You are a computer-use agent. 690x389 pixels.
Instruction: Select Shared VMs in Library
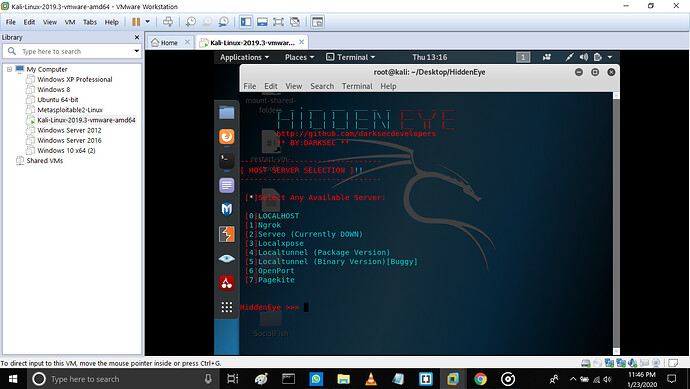44,161
